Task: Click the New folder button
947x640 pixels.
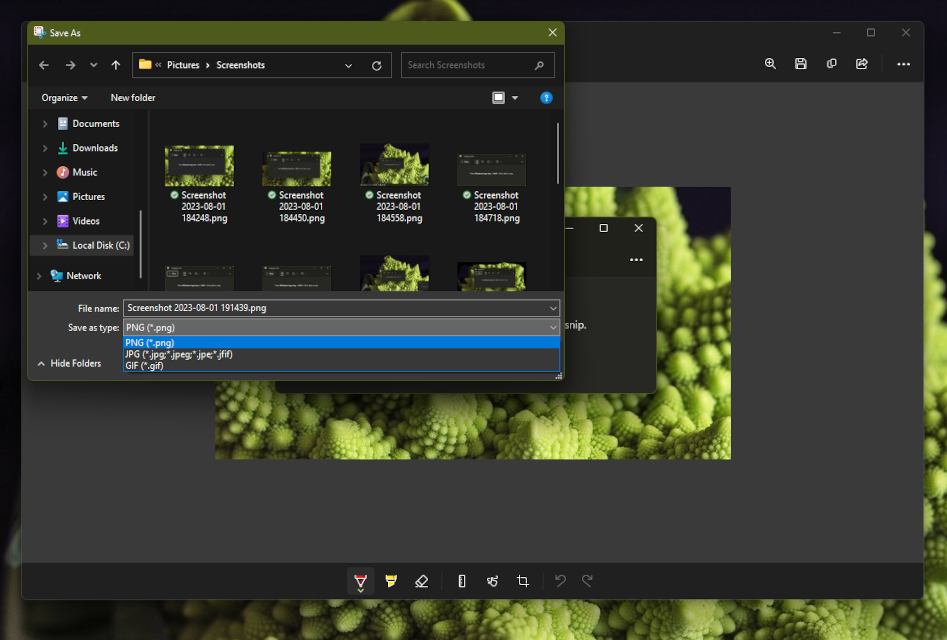Action: point(133,98)
